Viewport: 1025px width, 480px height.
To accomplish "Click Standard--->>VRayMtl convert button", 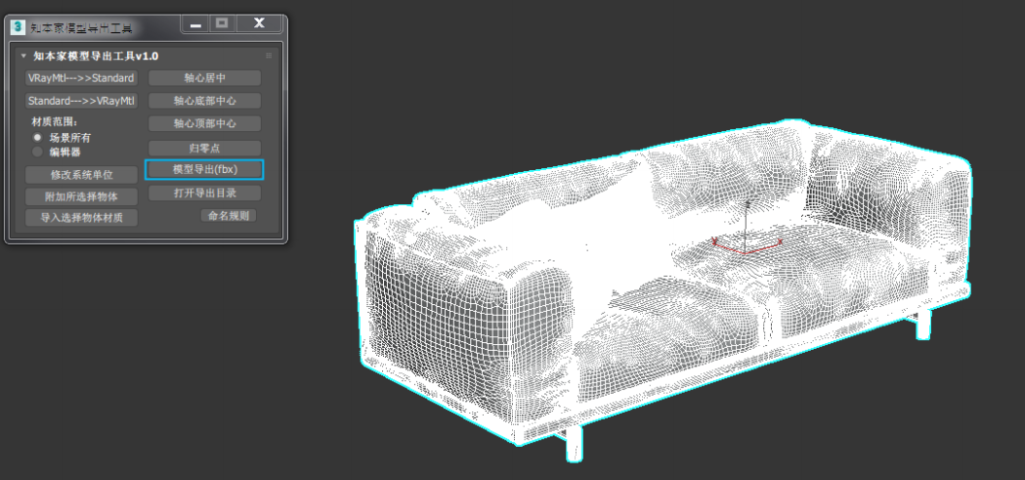I will tap(81, 101).
